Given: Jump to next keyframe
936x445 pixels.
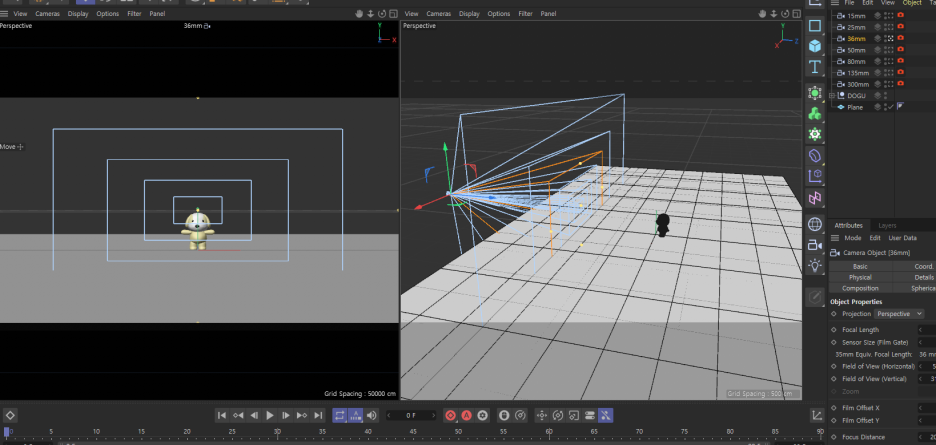Looking at the screenshot, I should (302, 415).
